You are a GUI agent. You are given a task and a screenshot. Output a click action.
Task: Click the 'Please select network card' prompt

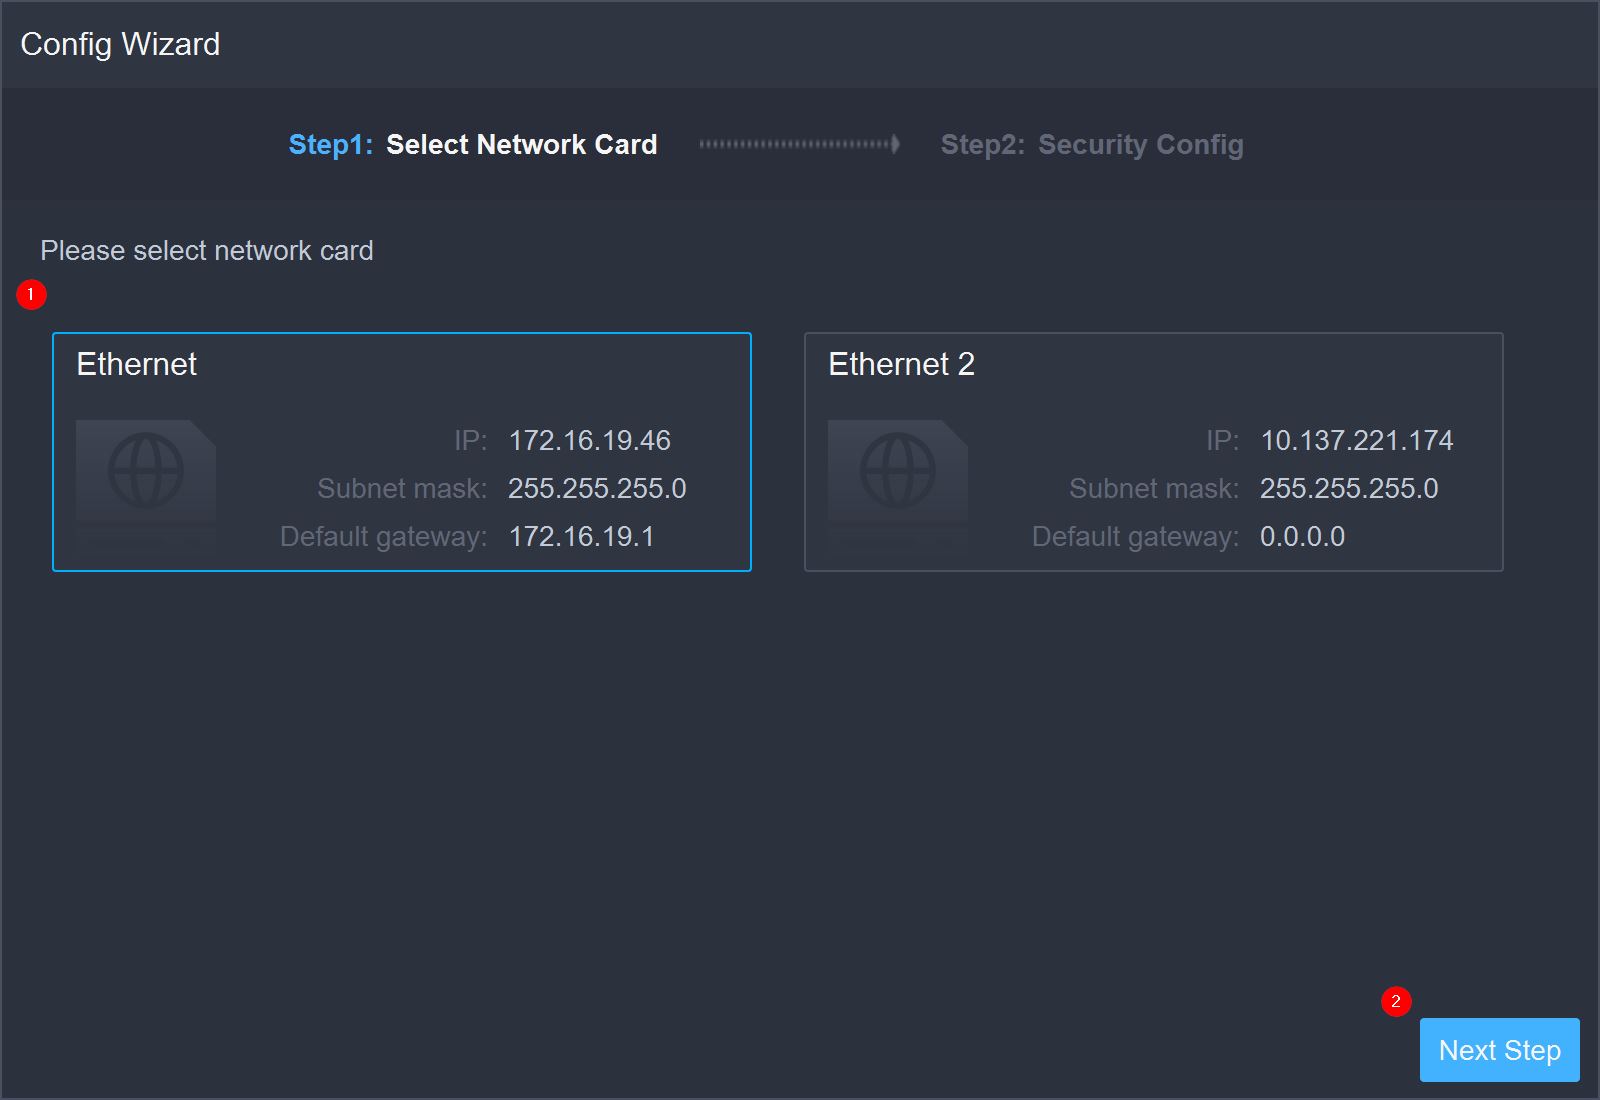[207, 250]
